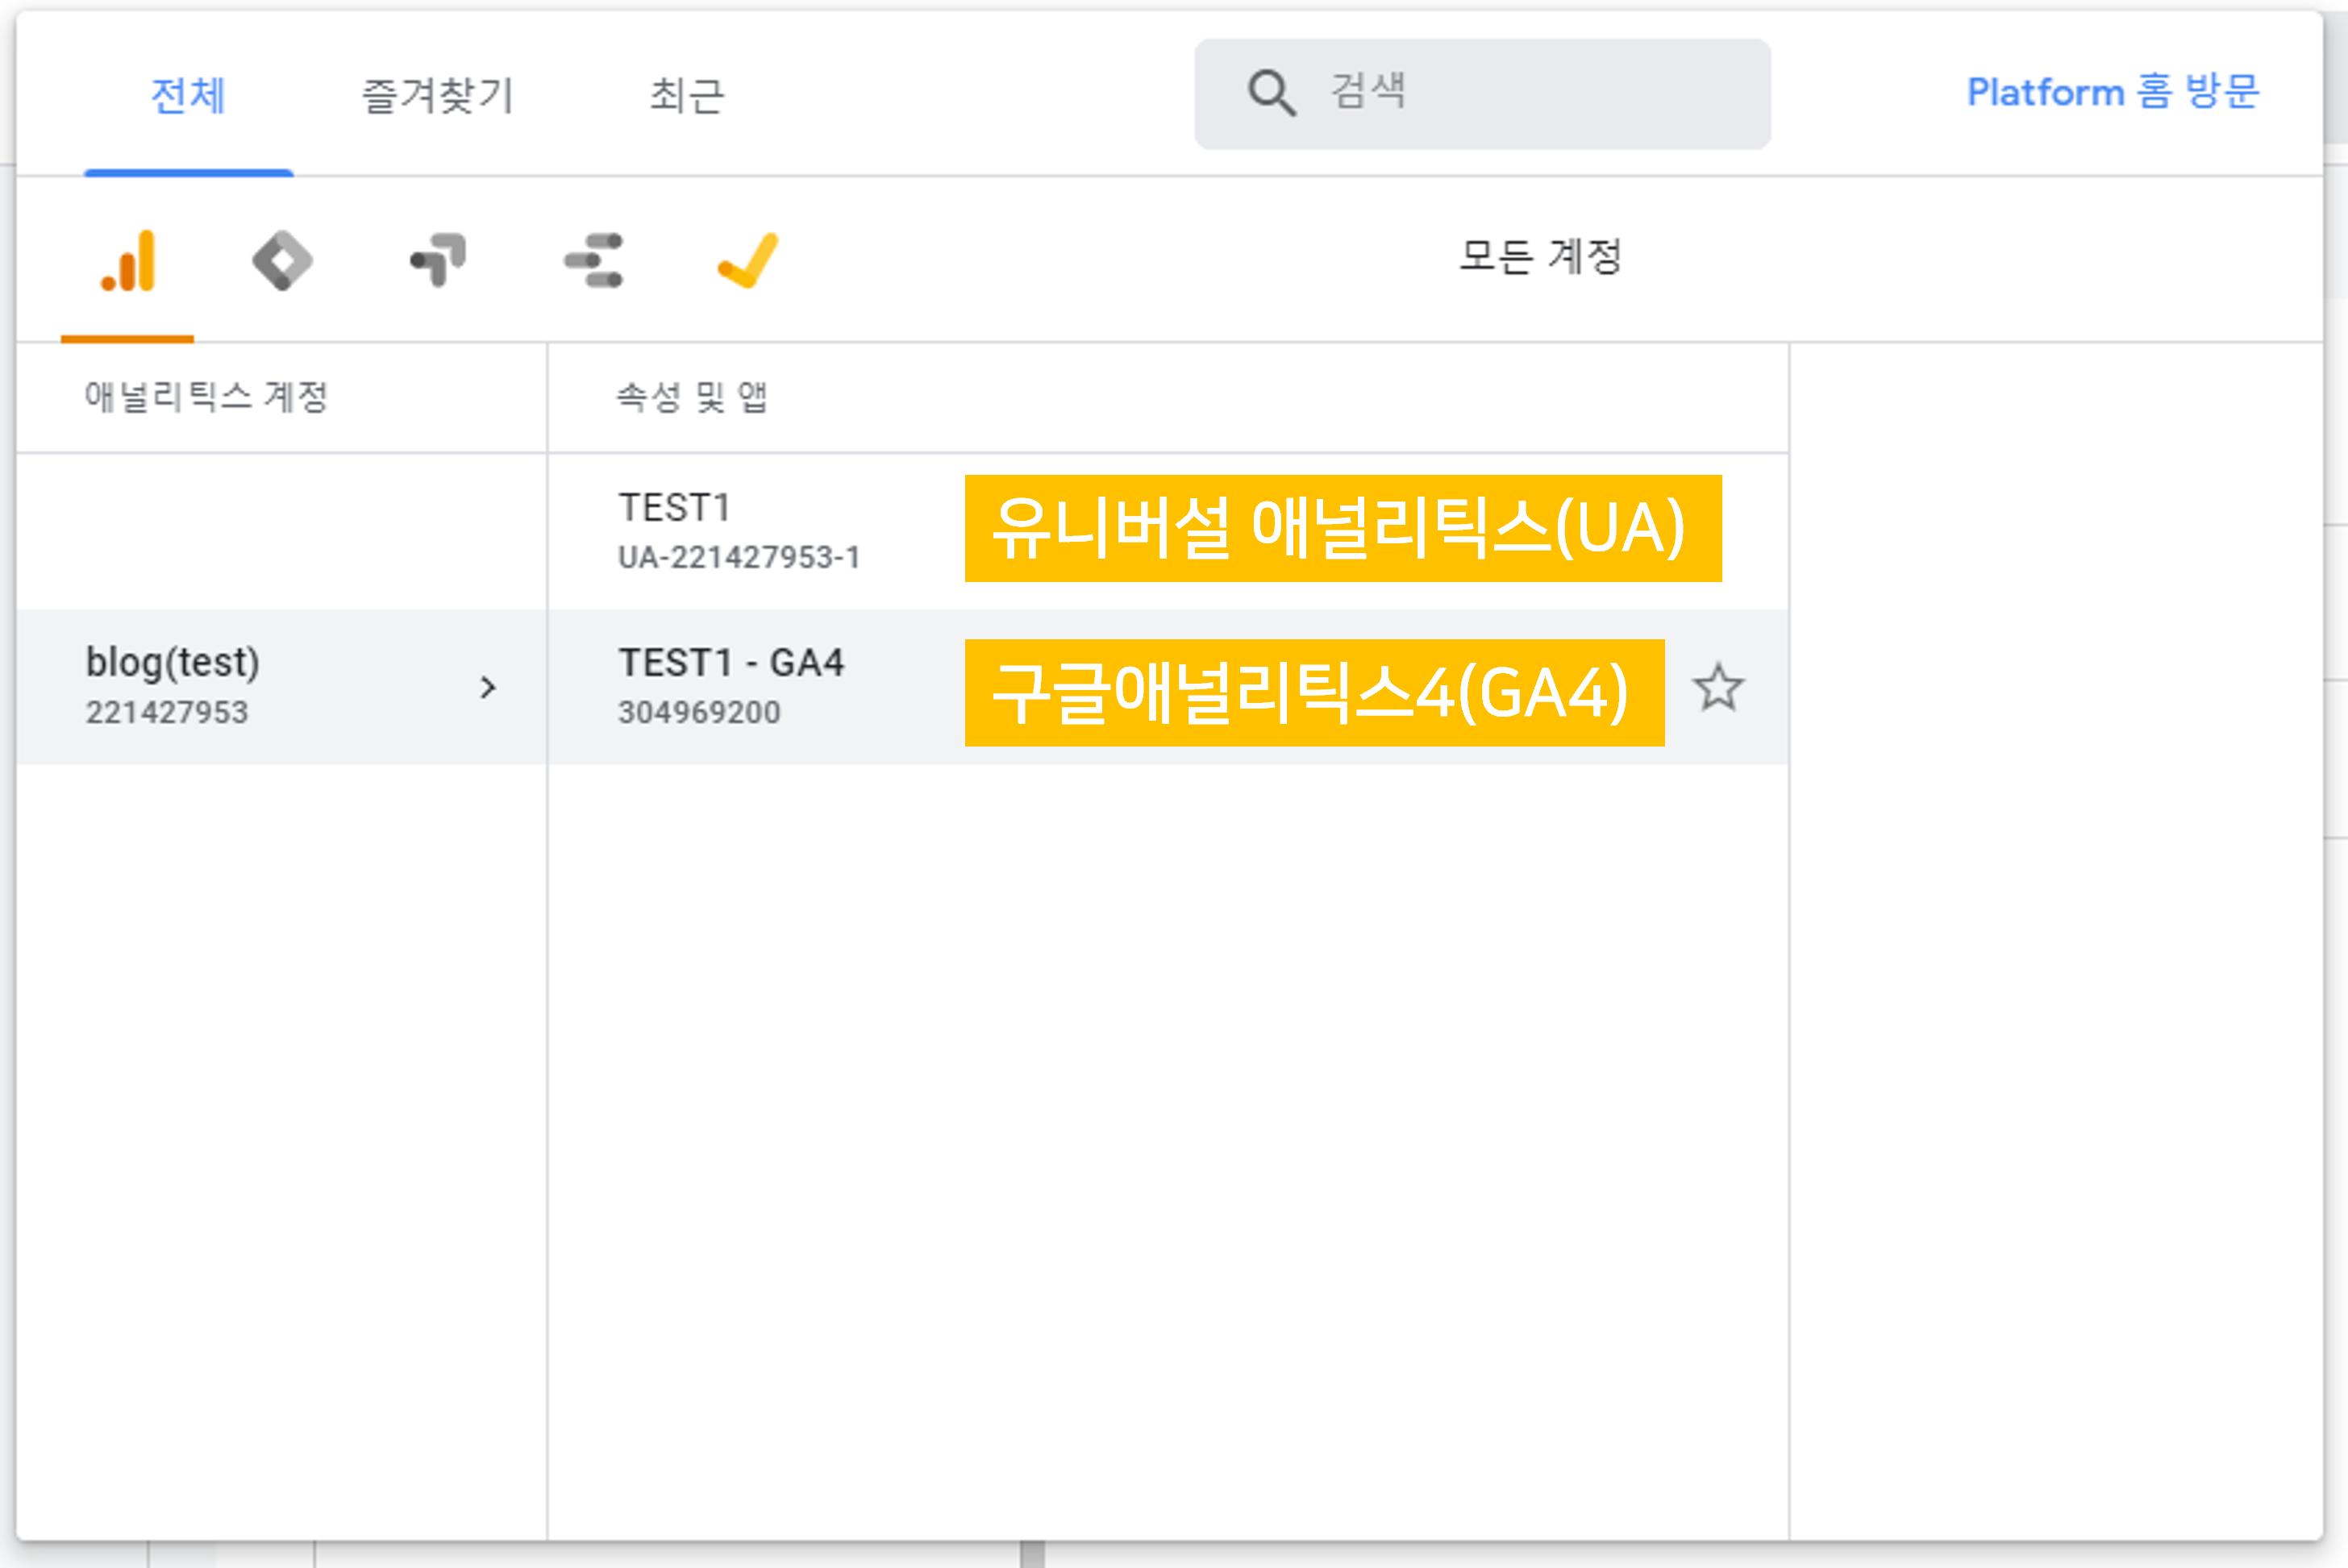Image resolution: width=2348 pixels, height=1568 pixels.
Task: Select the Tag Manager diamond icon
Action: coord(282,262)
